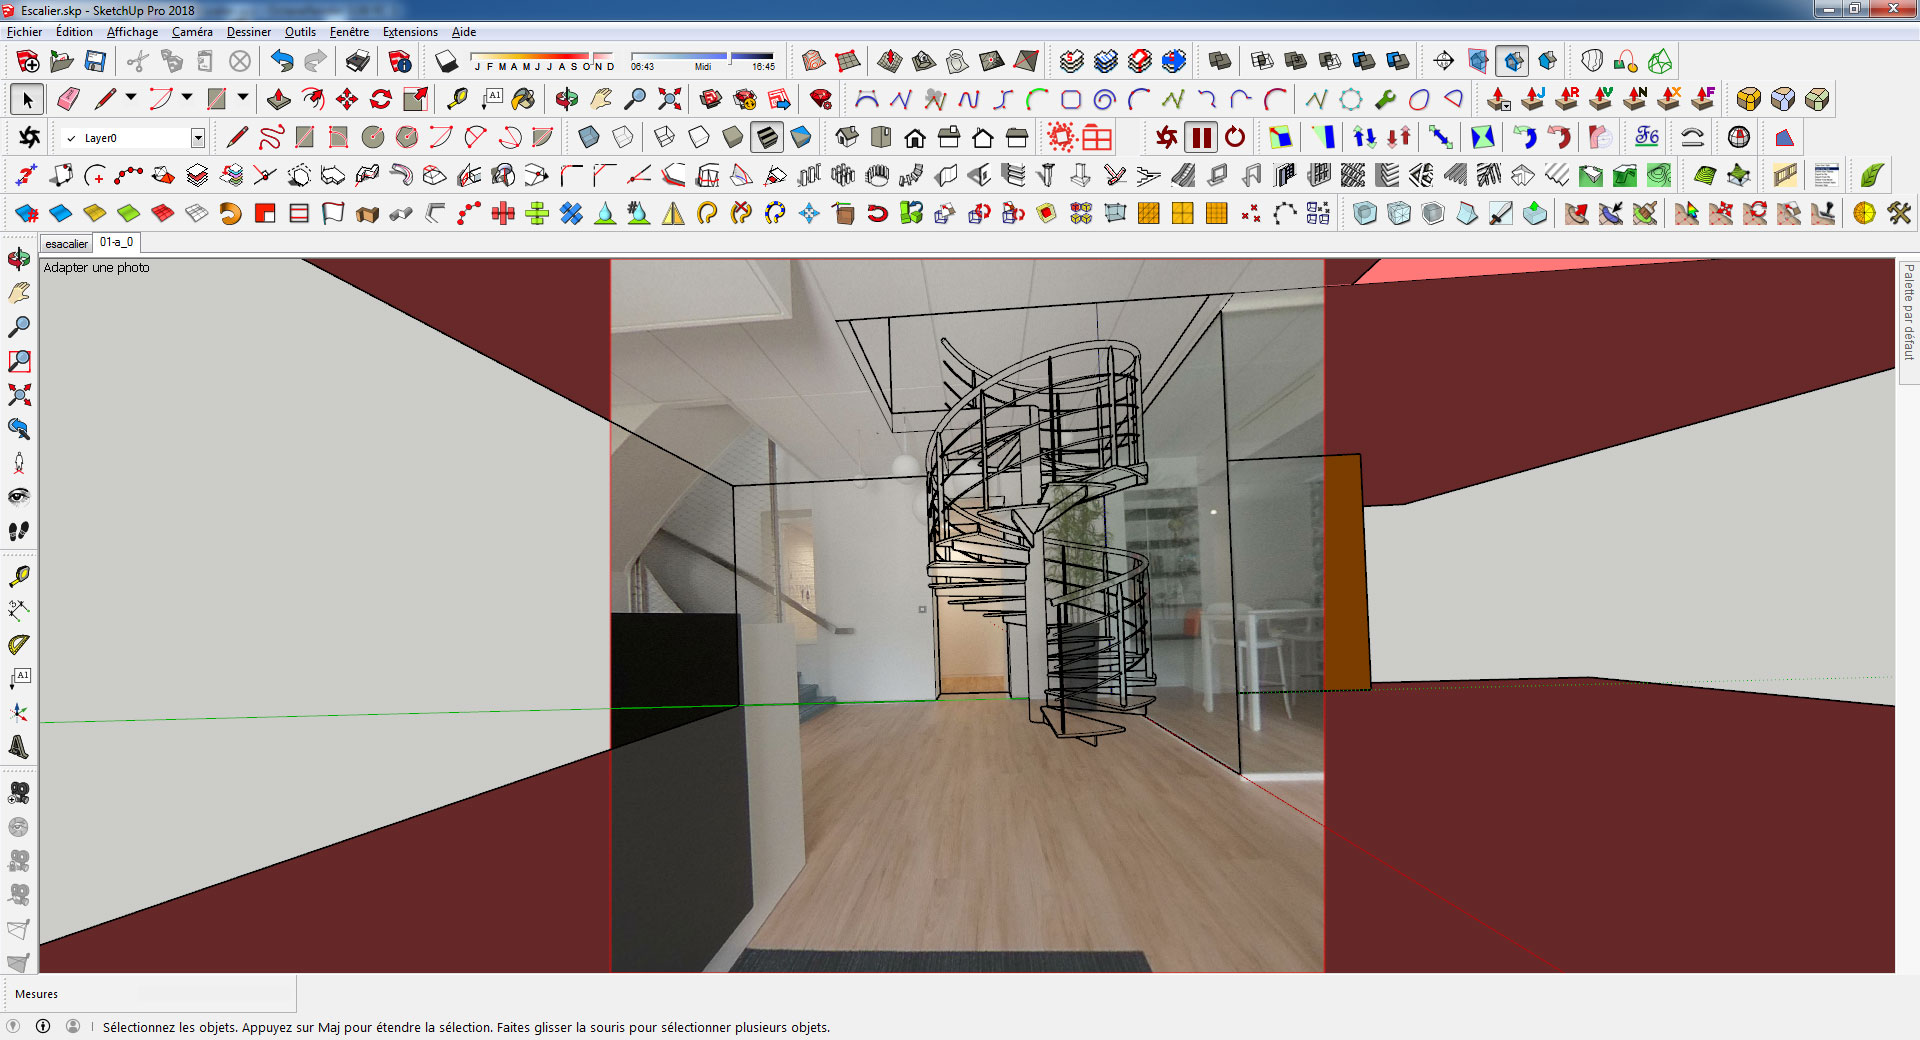Select the arrow Select tool
This screenshot has height=1040, width=1920.
point(28,99)
